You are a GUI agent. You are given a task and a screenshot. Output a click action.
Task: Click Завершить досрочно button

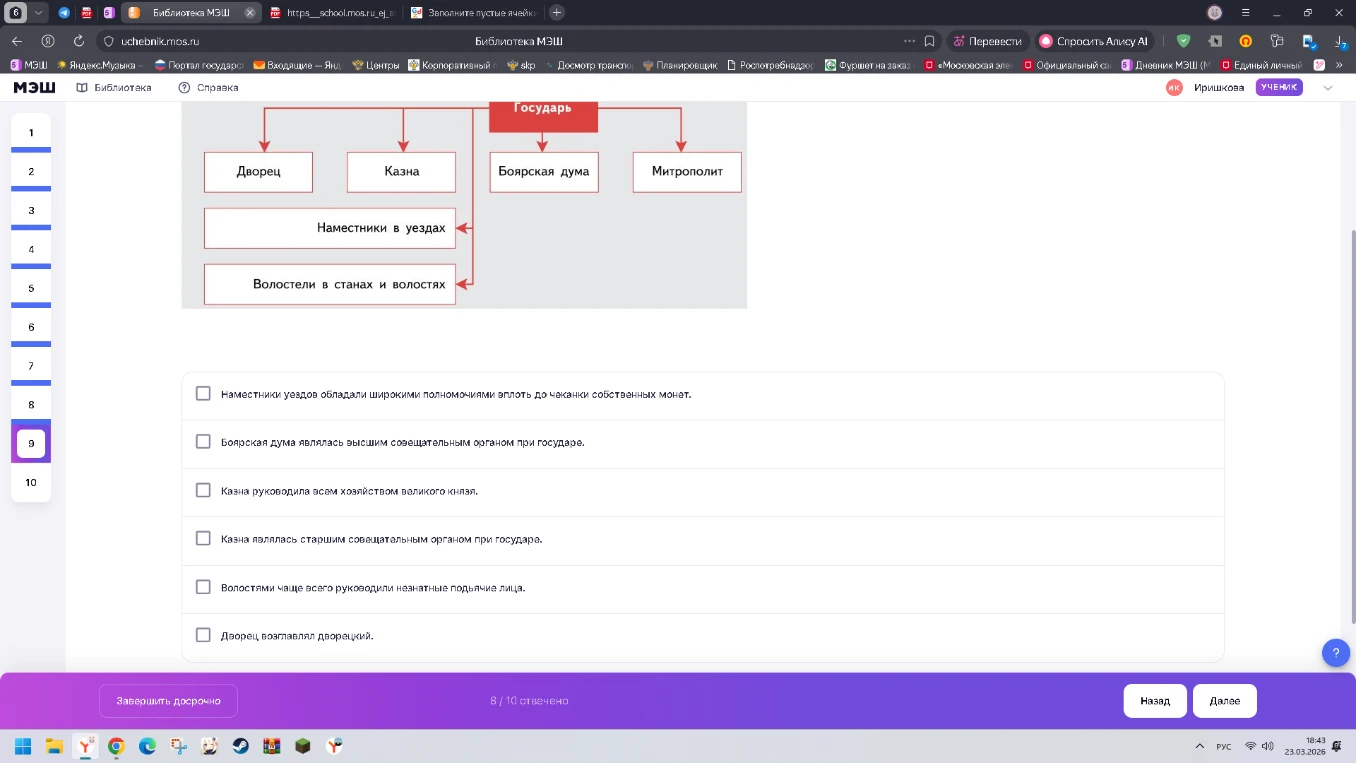pos(168,701)
